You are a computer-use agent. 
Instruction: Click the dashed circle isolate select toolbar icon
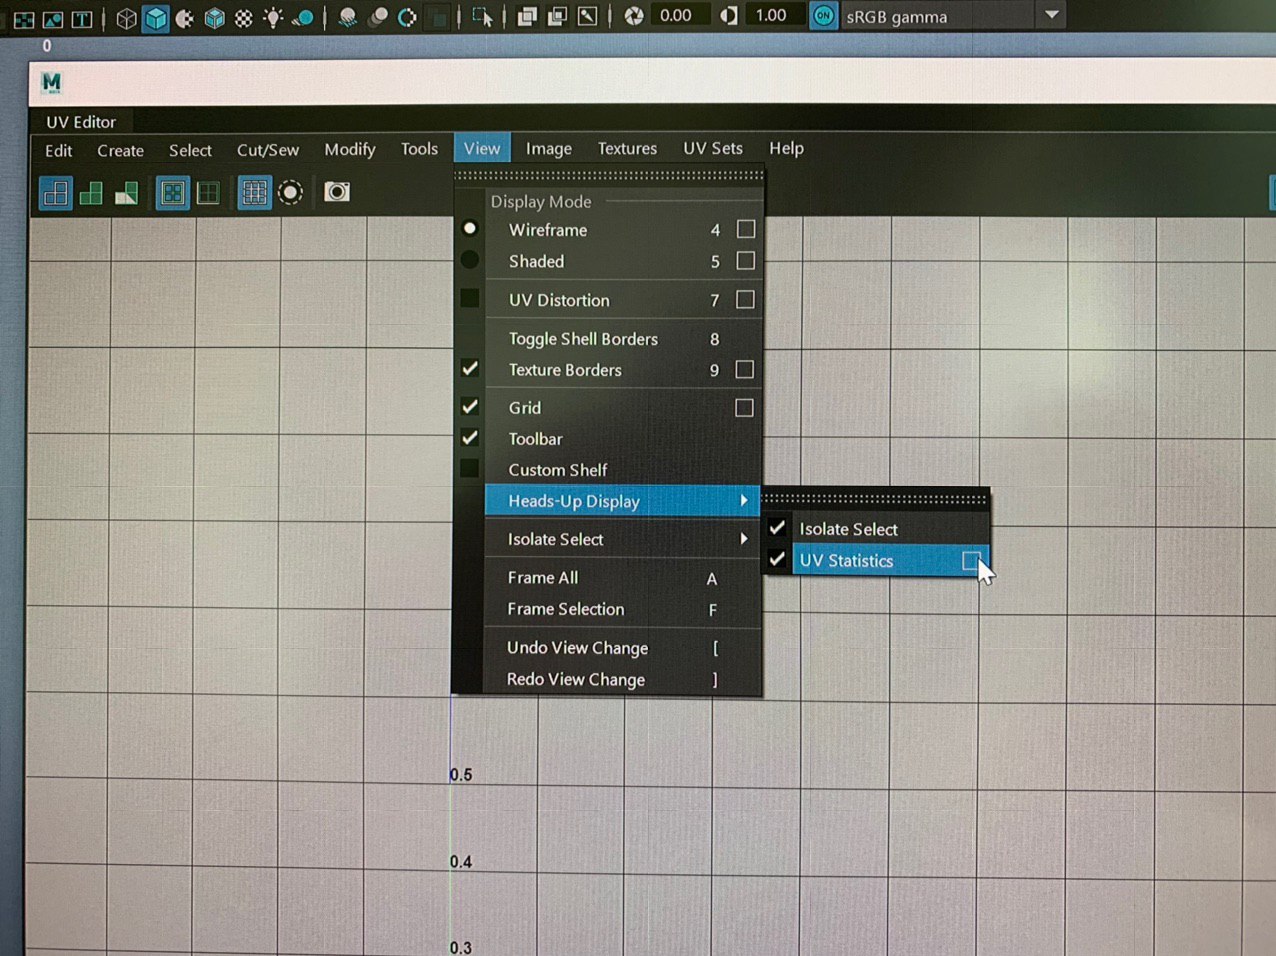[x=290, y=192]
